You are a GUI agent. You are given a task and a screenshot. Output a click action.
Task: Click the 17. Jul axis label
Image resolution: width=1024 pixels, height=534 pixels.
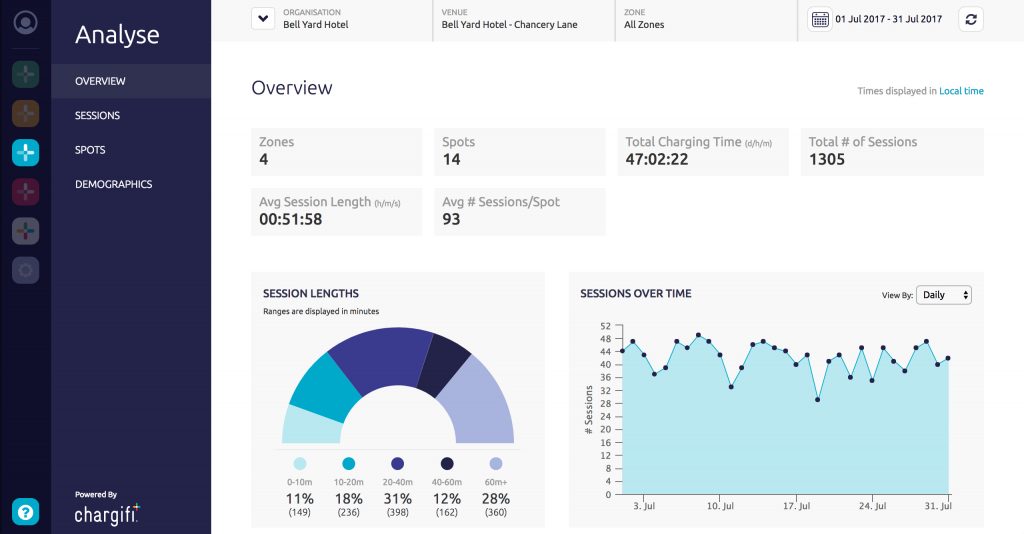796,506
